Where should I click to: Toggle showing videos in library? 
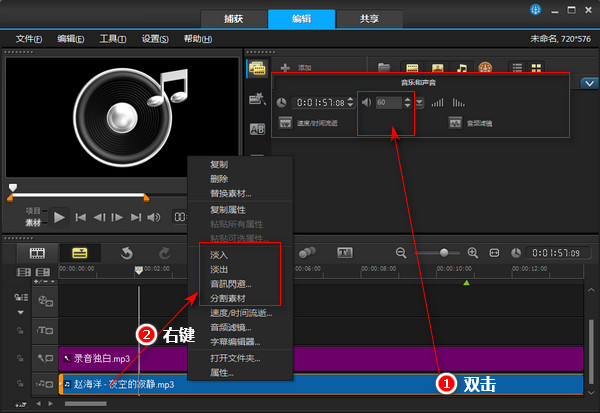coord(412,68)
